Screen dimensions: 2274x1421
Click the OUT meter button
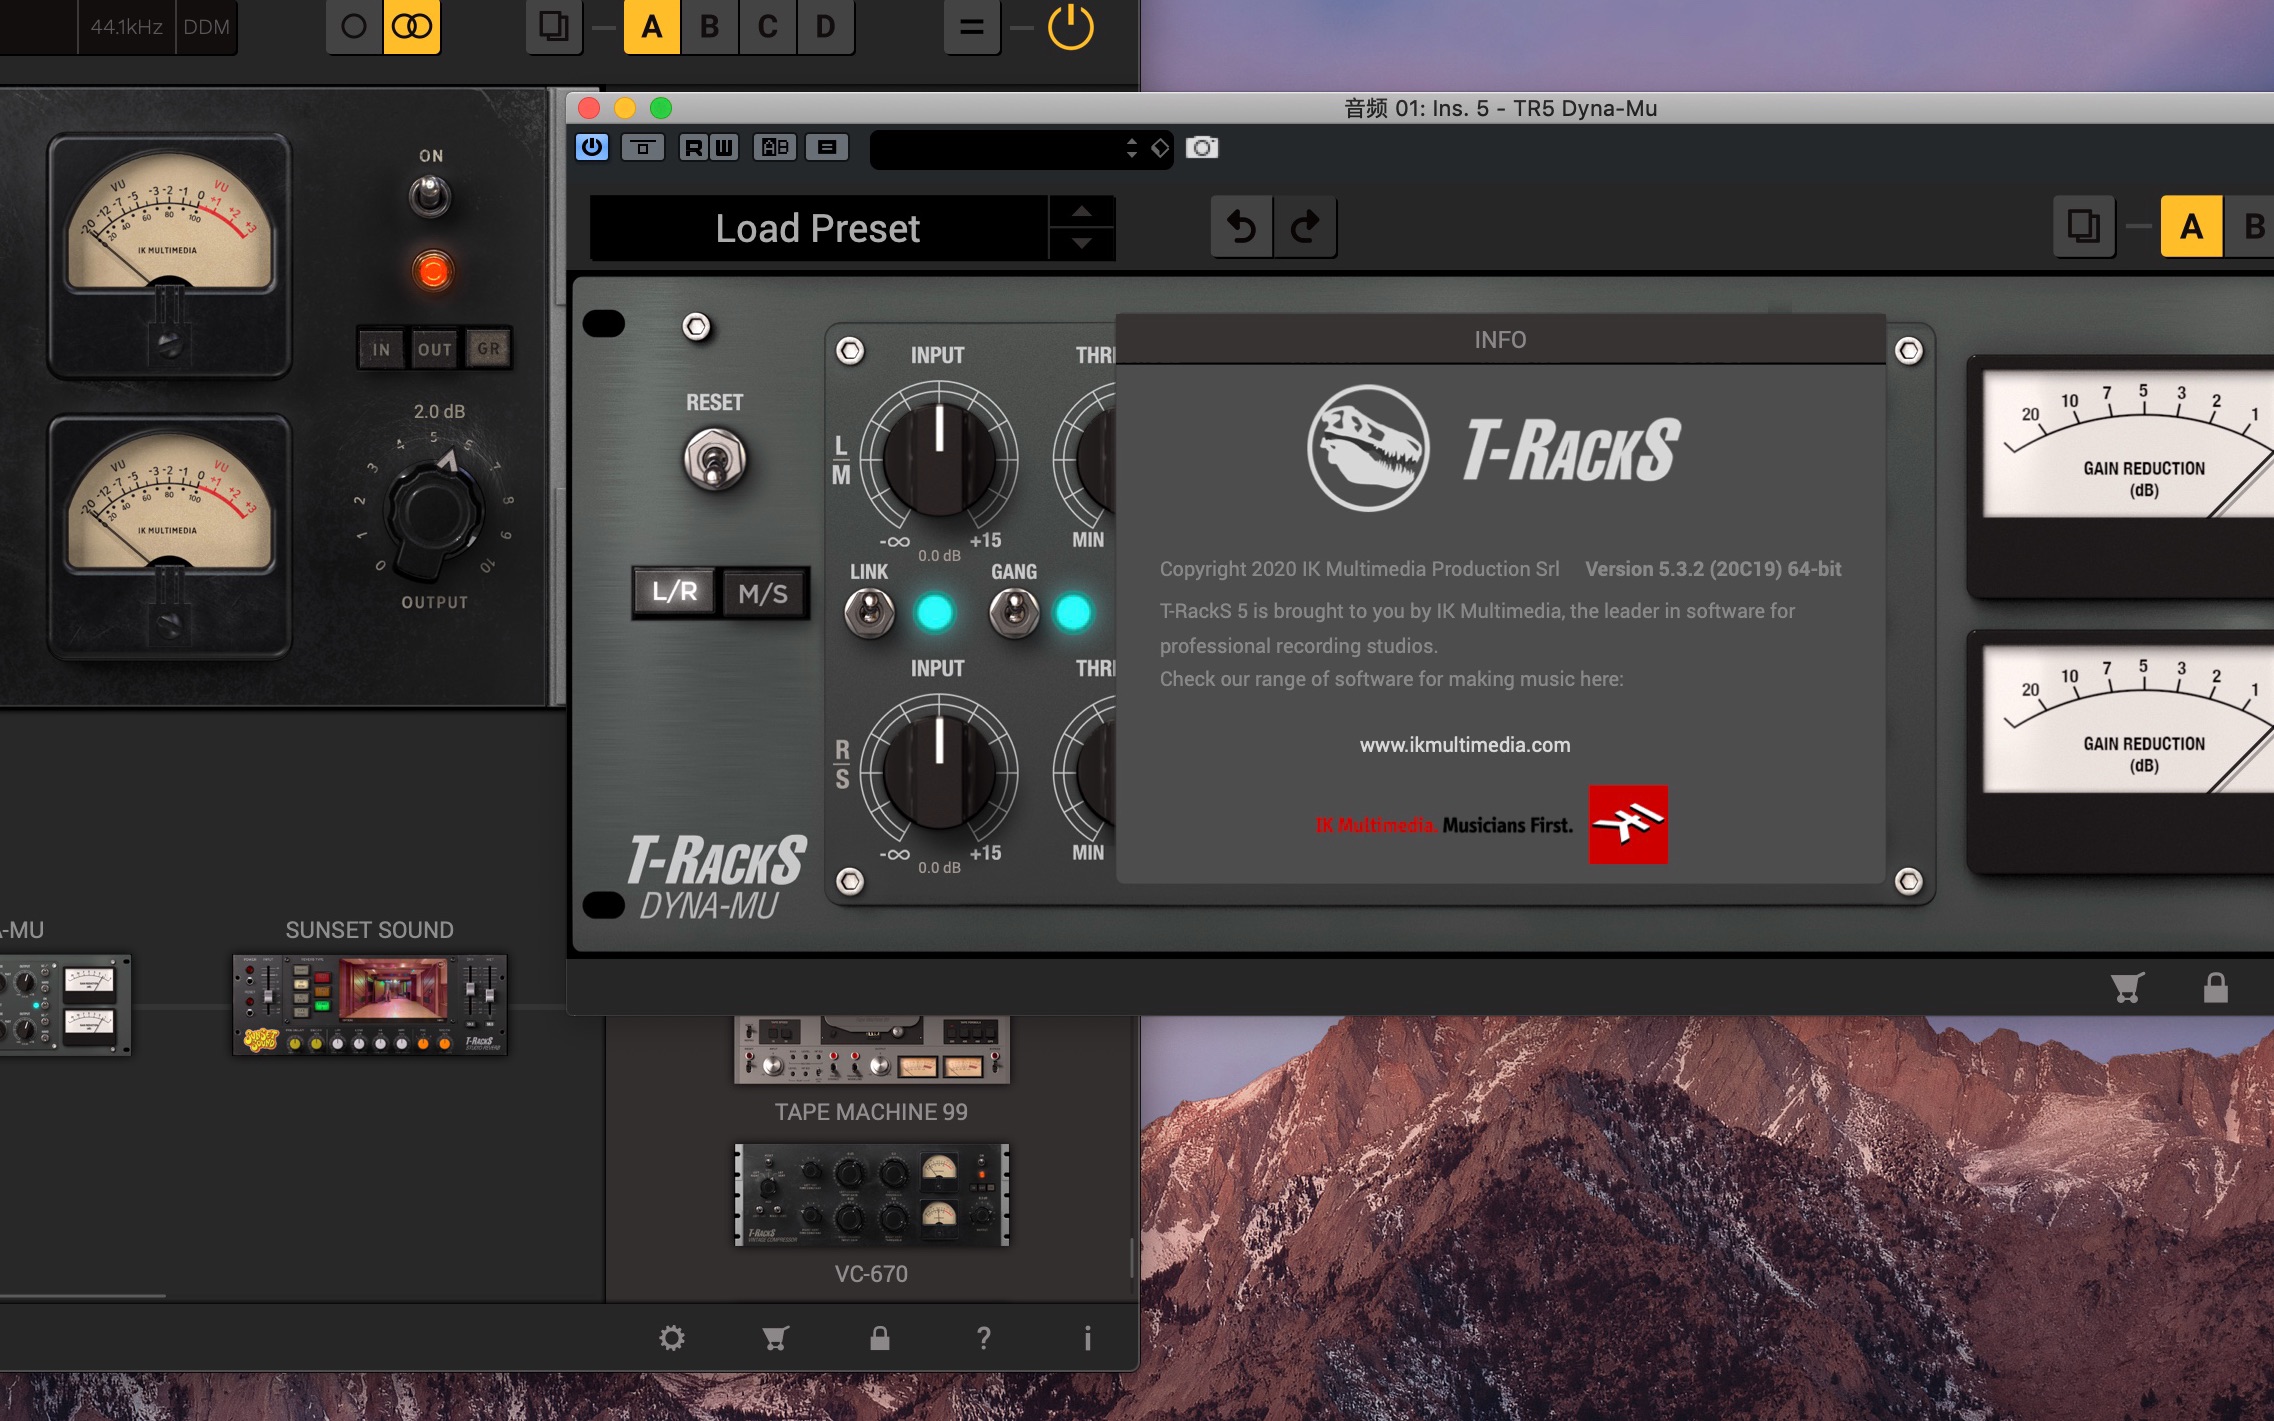click(435, 349)
